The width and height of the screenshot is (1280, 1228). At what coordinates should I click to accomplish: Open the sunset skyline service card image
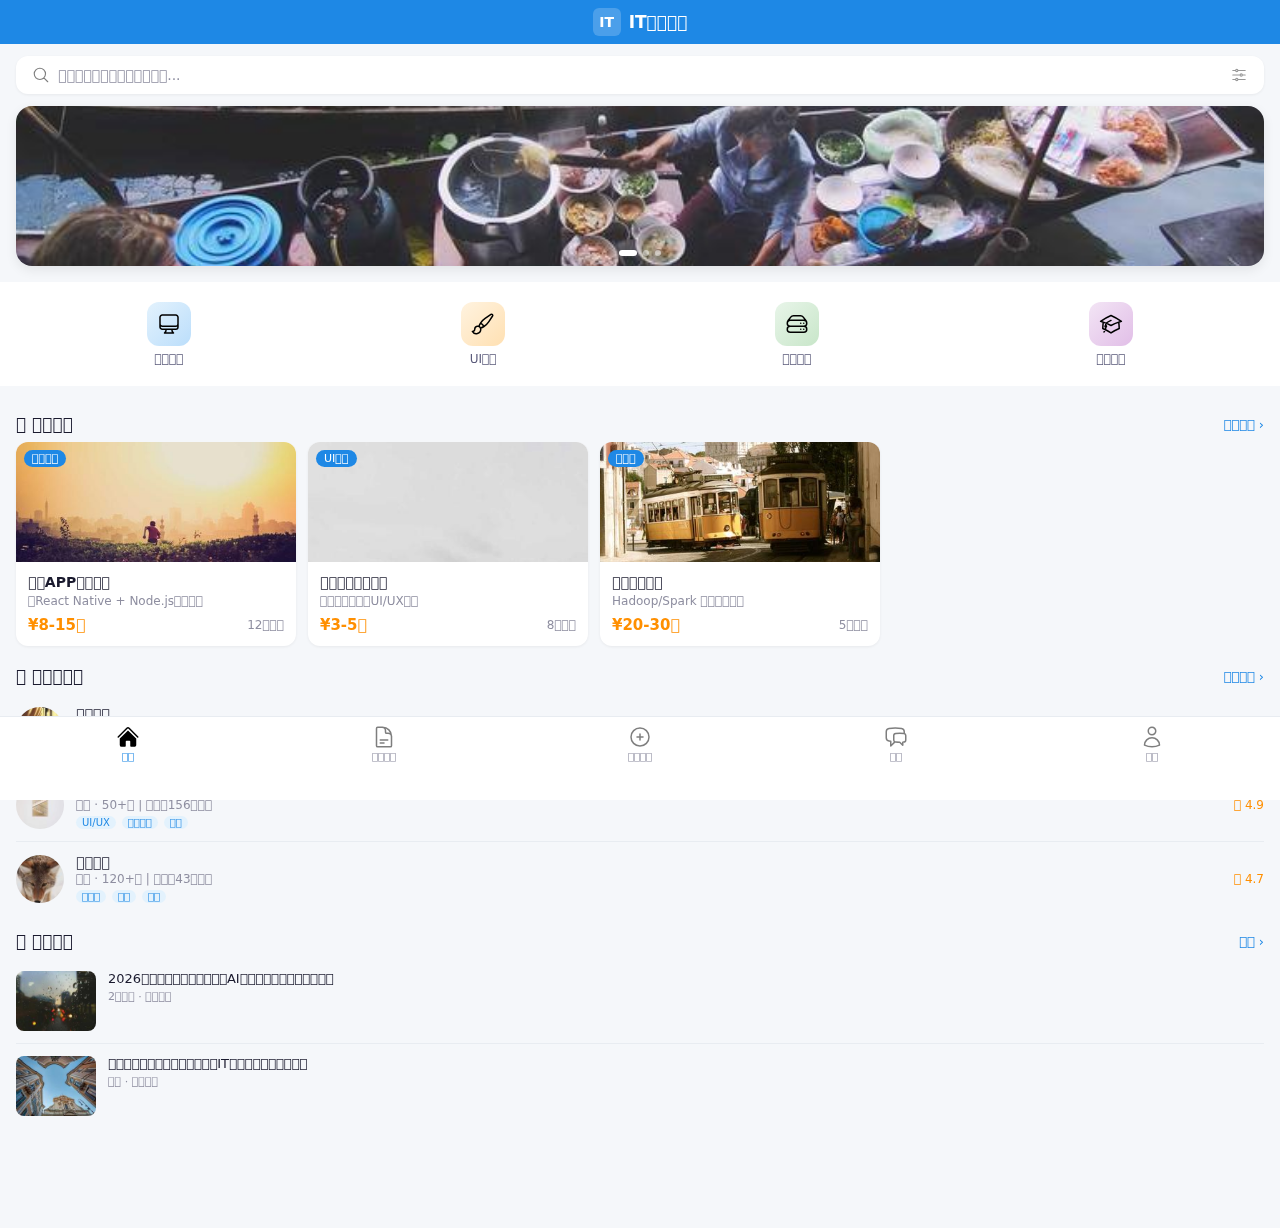tap(156, 502)
